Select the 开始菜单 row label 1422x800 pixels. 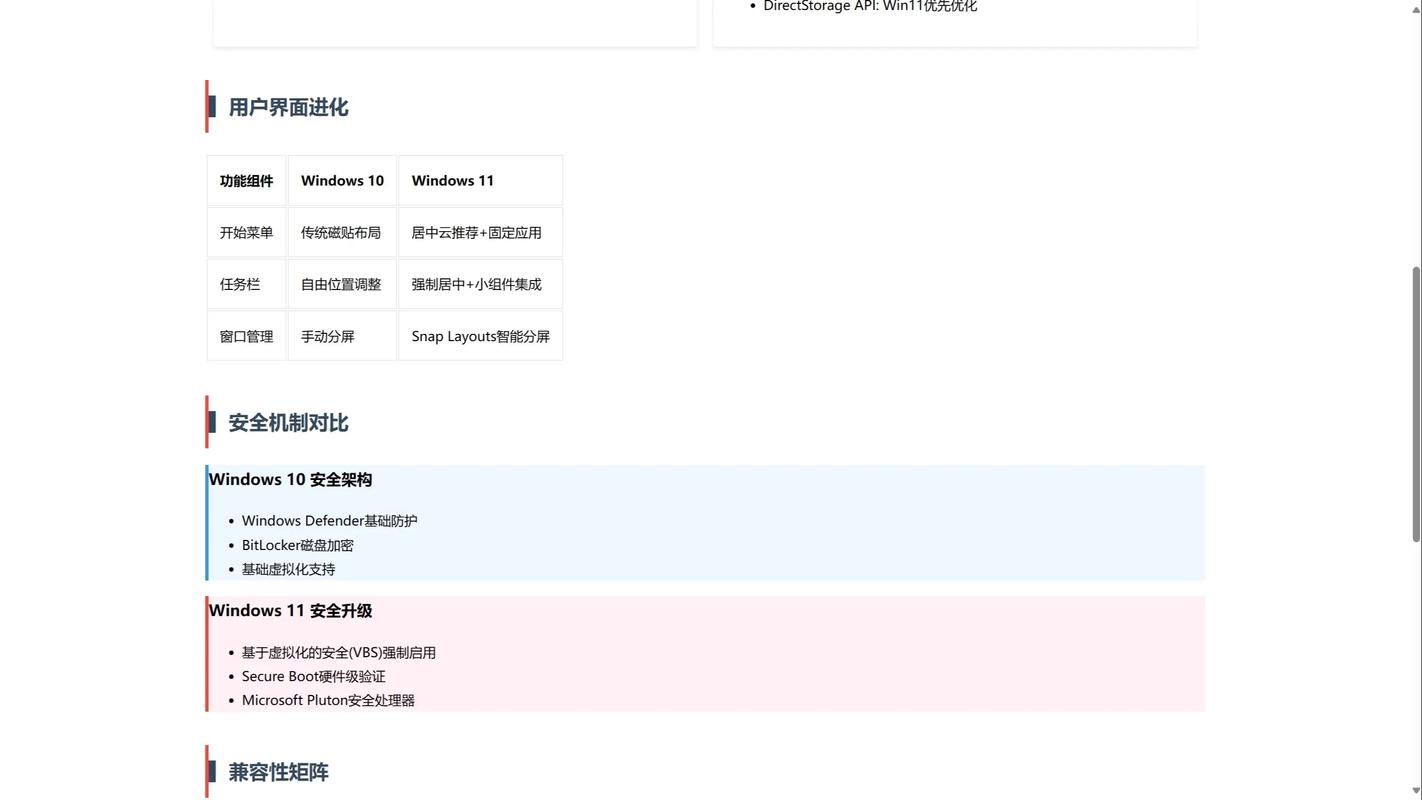point(246,231)
